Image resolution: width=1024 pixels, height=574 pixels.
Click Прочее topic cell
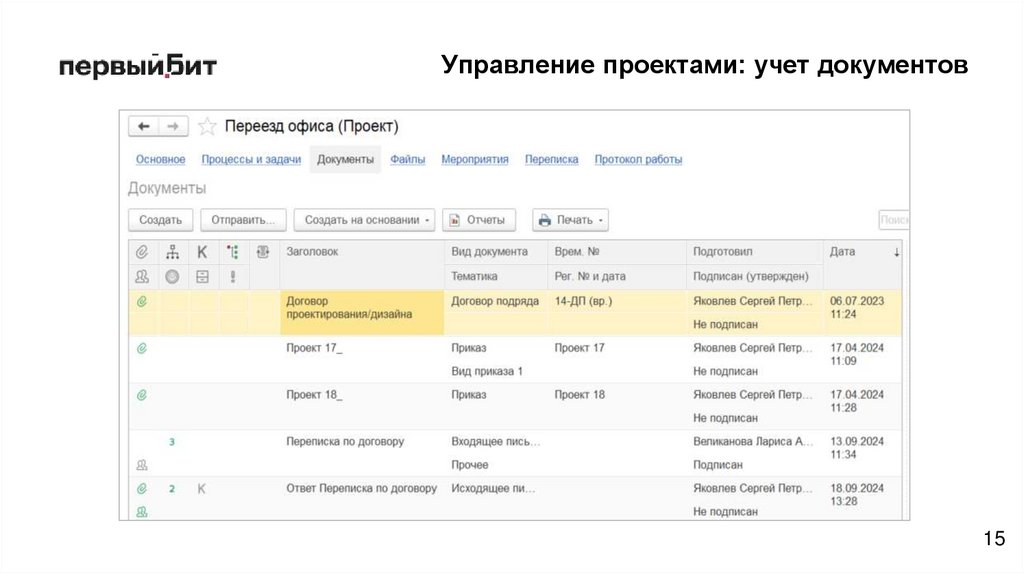point(470,465)
